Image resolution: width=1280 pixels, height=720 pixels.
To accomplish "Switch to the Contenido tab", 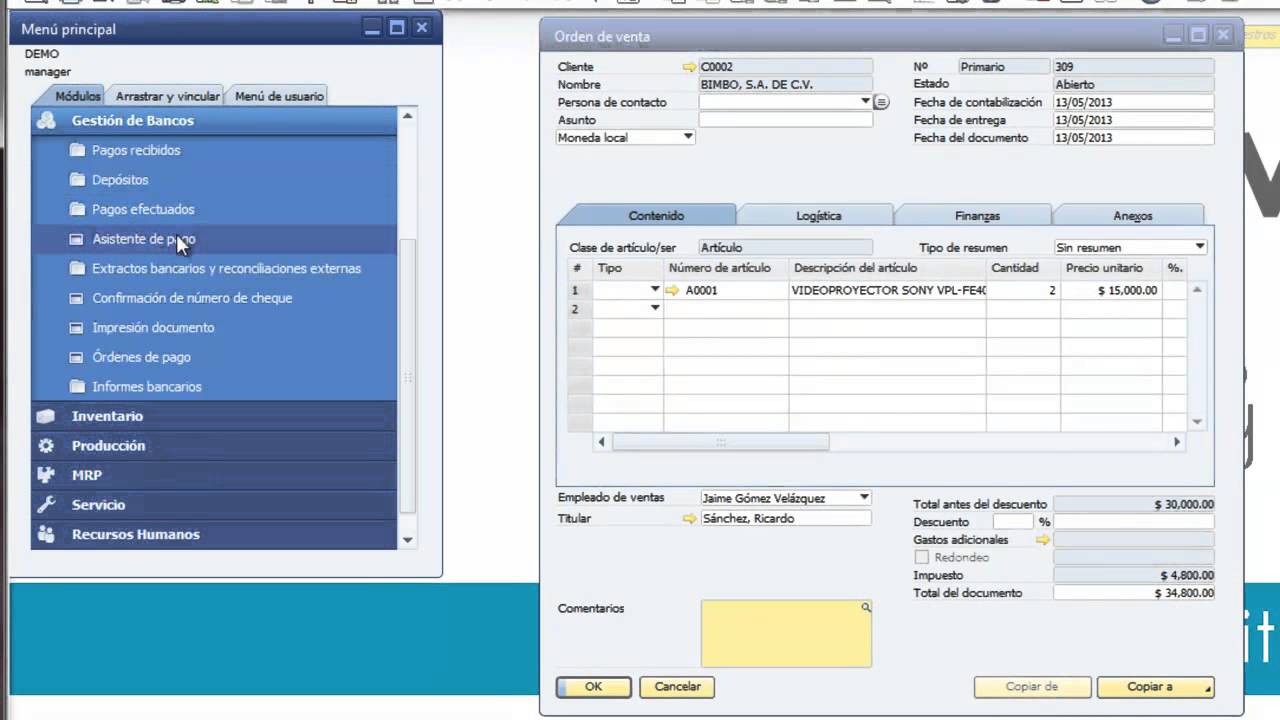I will [656, 216].
